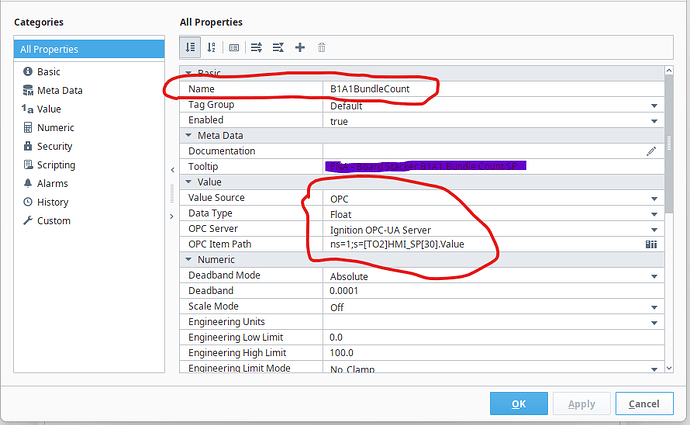Open the Deadband Mode dropdown
The image size is (690, 425).
654,276
